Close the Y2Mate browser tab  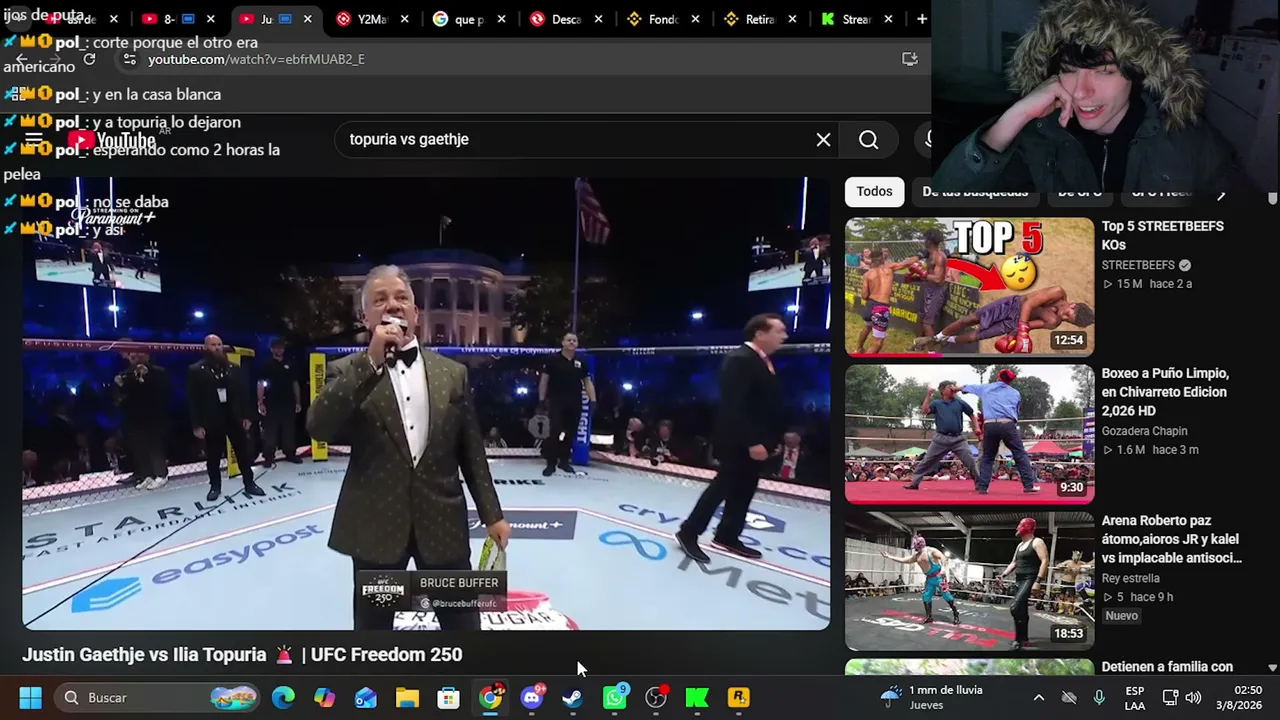(x=407, y=19)
